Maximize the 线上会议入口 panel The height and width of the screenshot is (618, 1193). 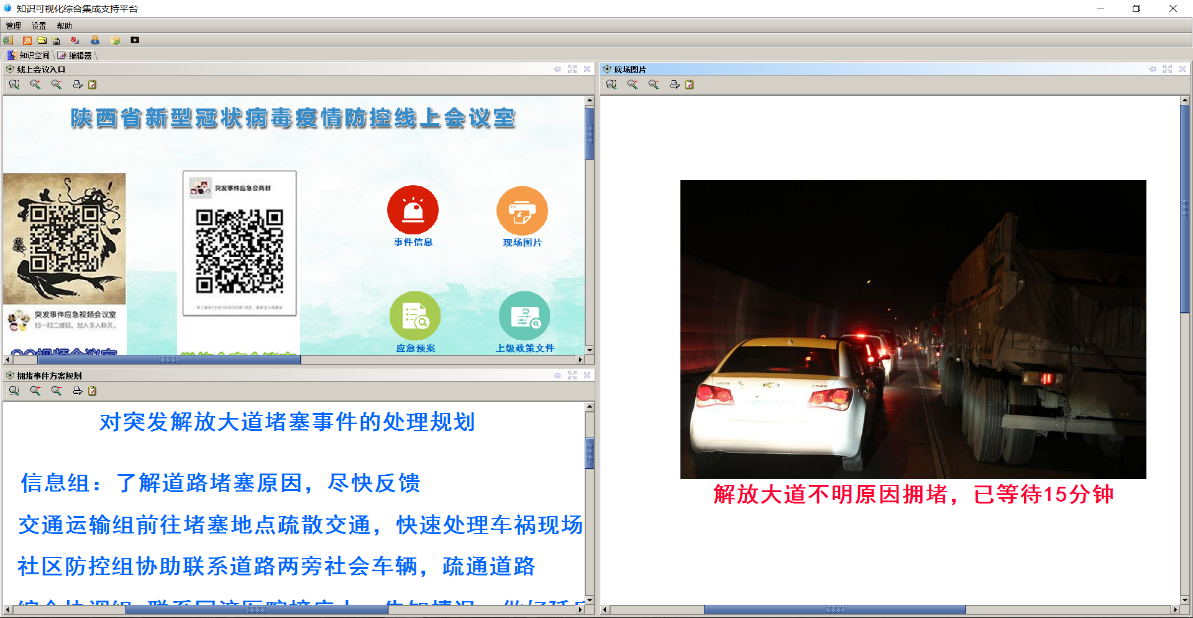(573, 69)
